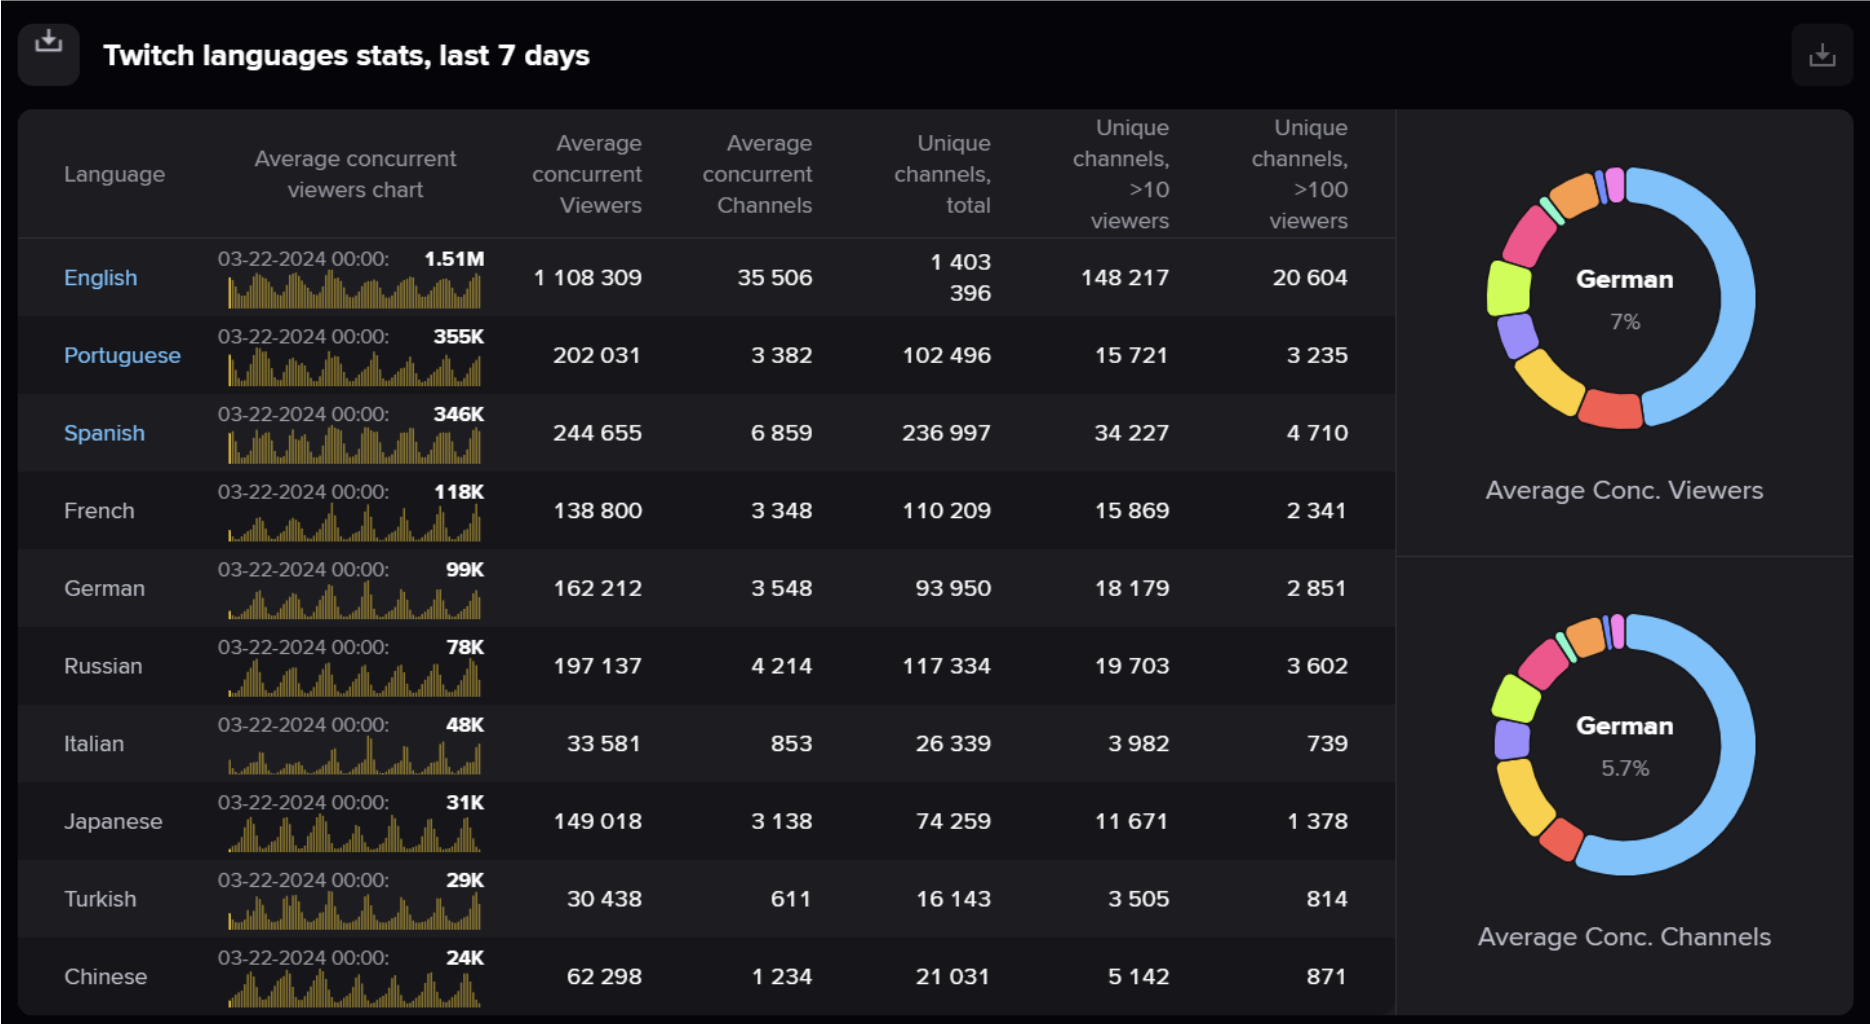Sort by Average concurrent Viewers column
This screenshot has width=1870, height=1024.
(x=588, y=174)
